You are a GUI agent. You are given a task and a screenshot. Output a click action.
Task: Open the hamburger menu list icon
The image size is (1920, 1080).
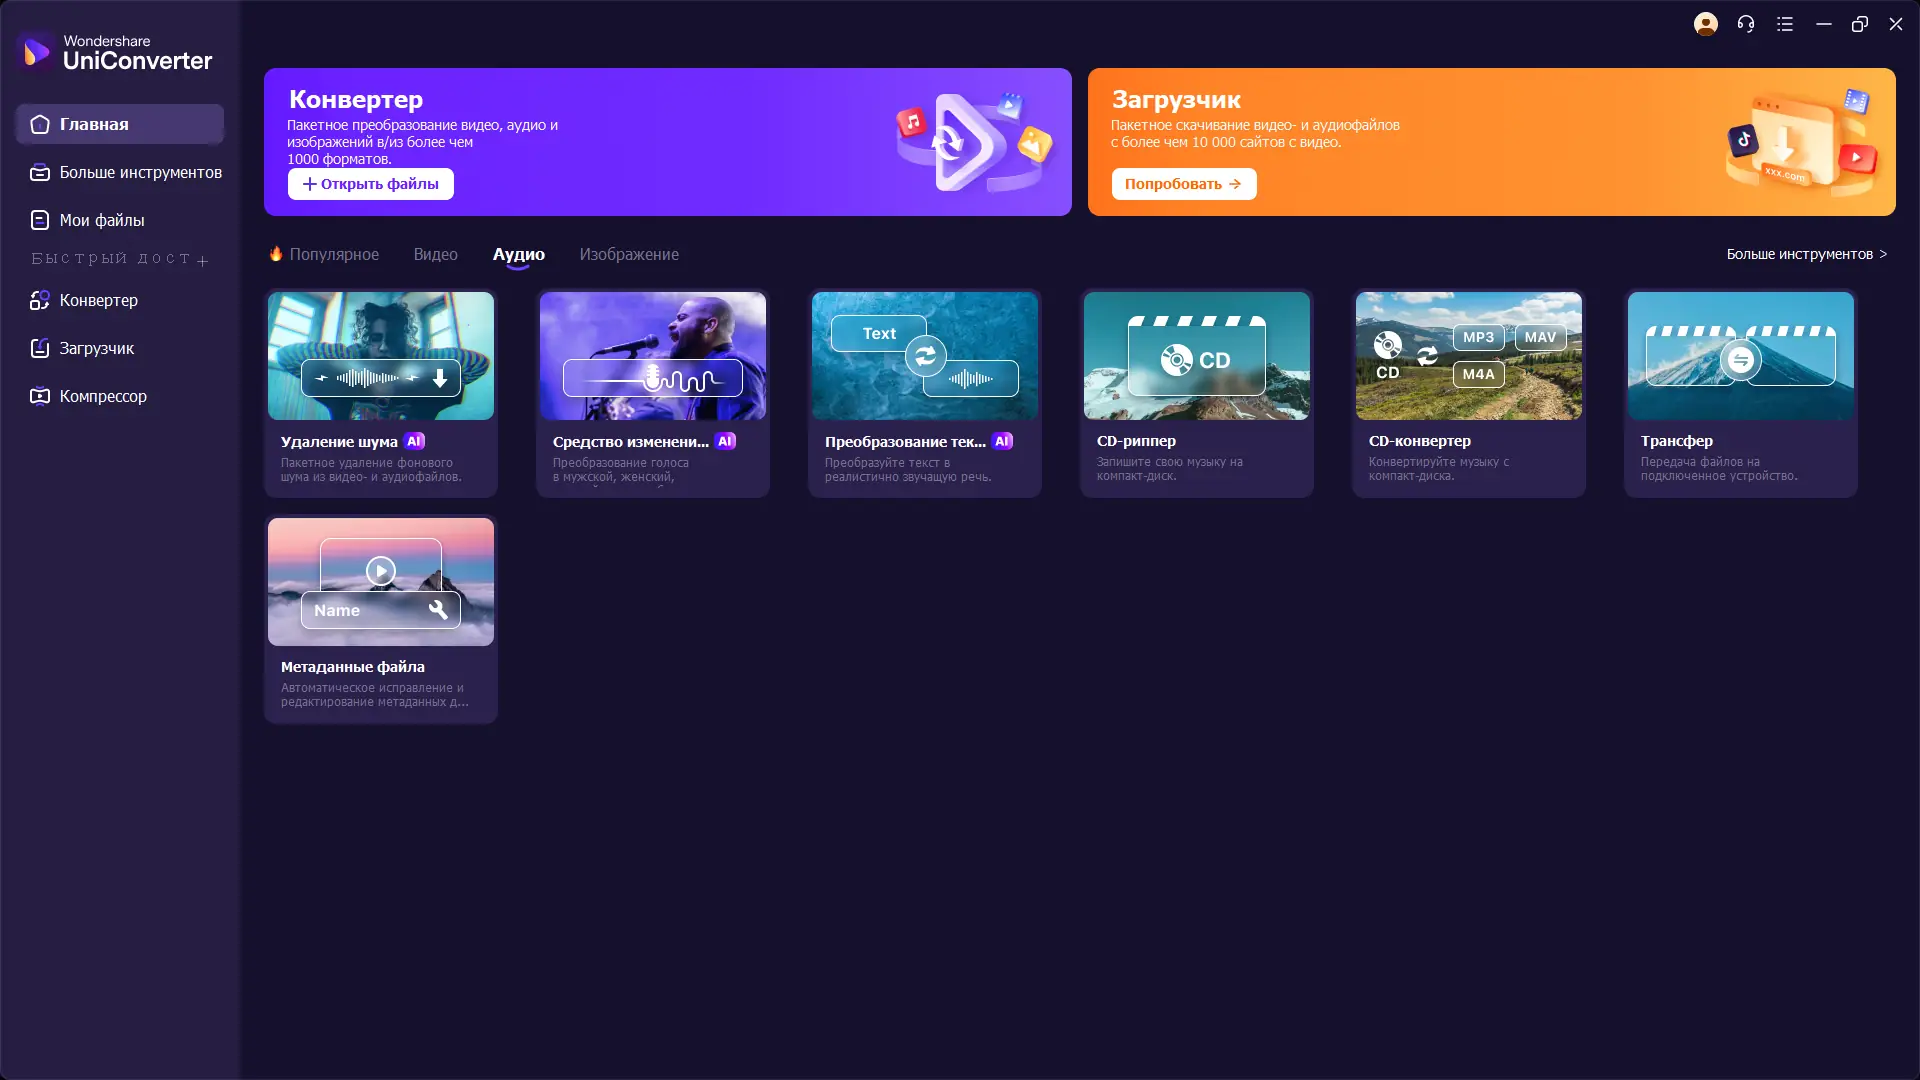(x=1785, y=24)
